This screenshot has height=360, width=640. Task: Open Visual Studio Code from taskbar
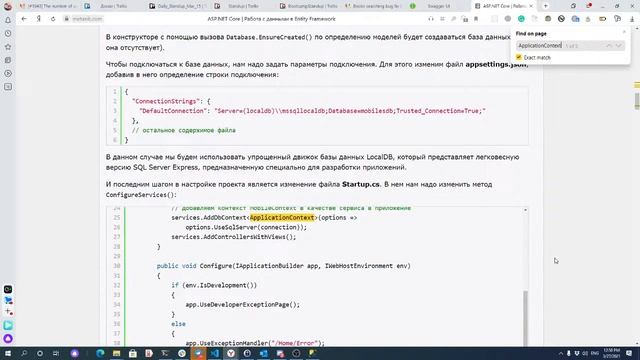coord(215,353)
